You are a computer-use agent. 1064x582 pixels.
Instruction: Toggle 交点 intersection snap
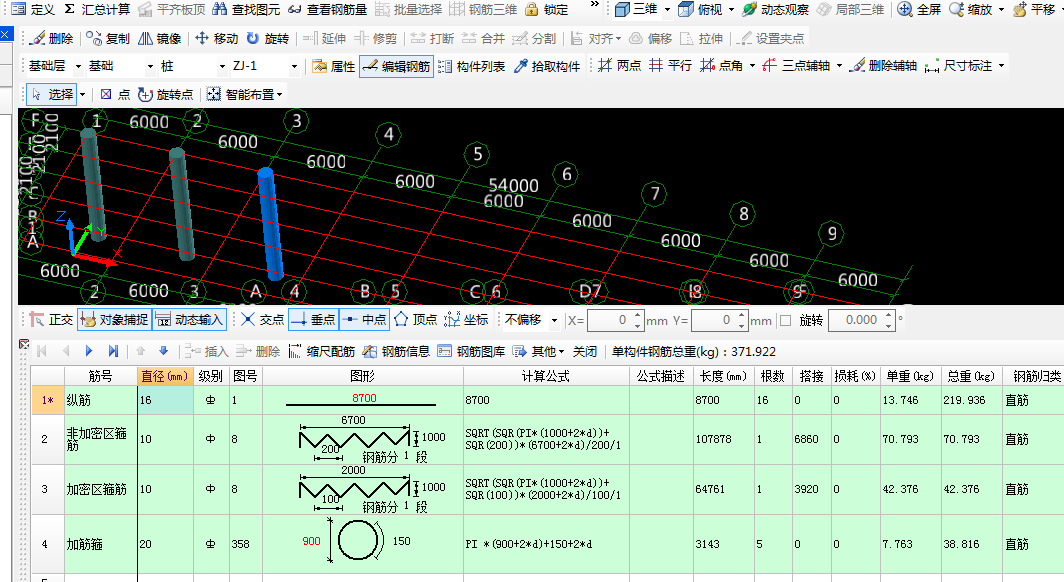click(263, 319)
